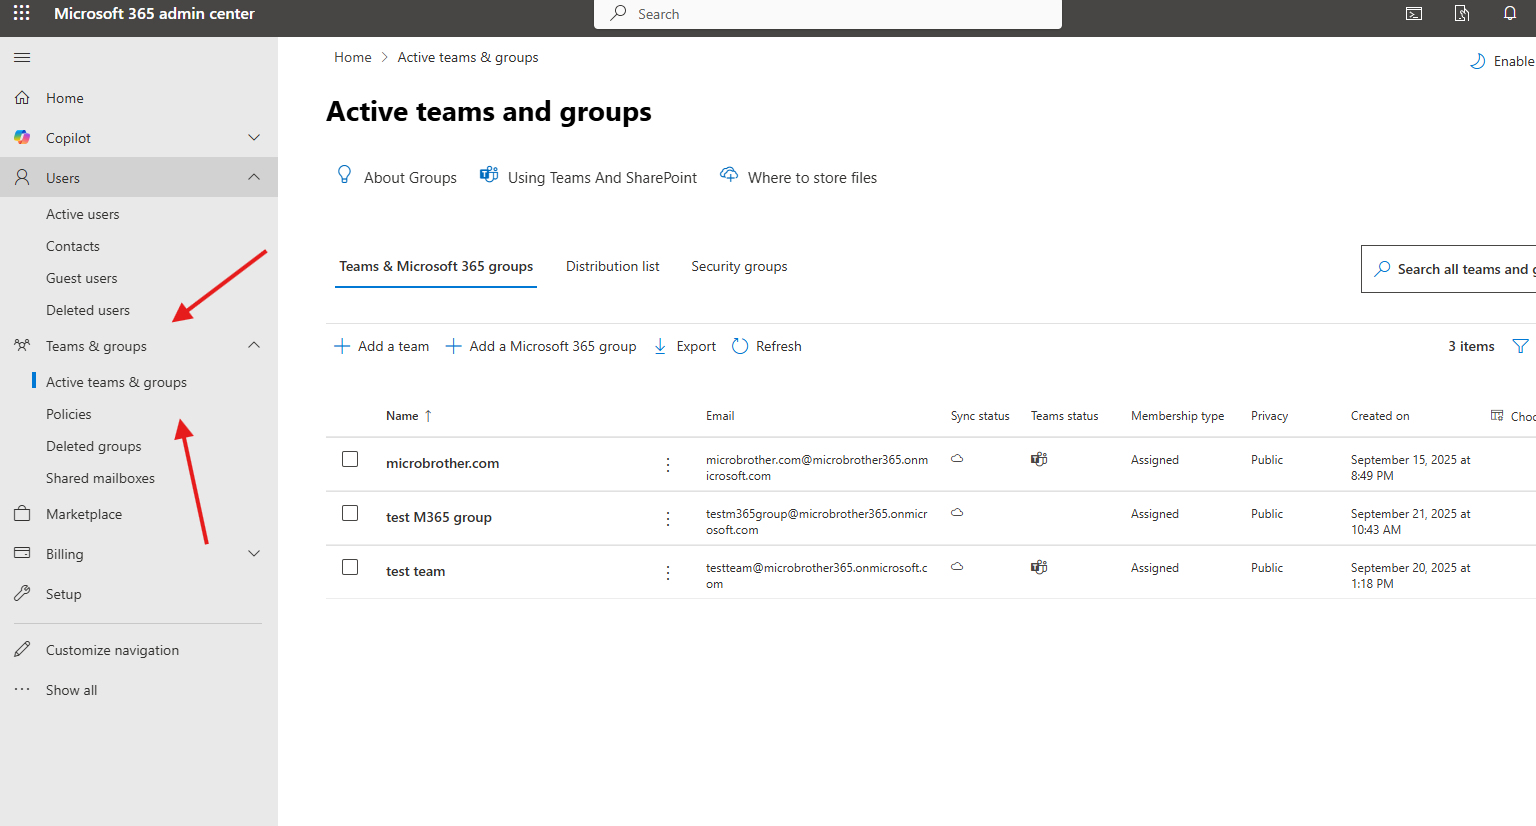Open Cloud Shell terminal icon in header

(x=1414, y=14)
